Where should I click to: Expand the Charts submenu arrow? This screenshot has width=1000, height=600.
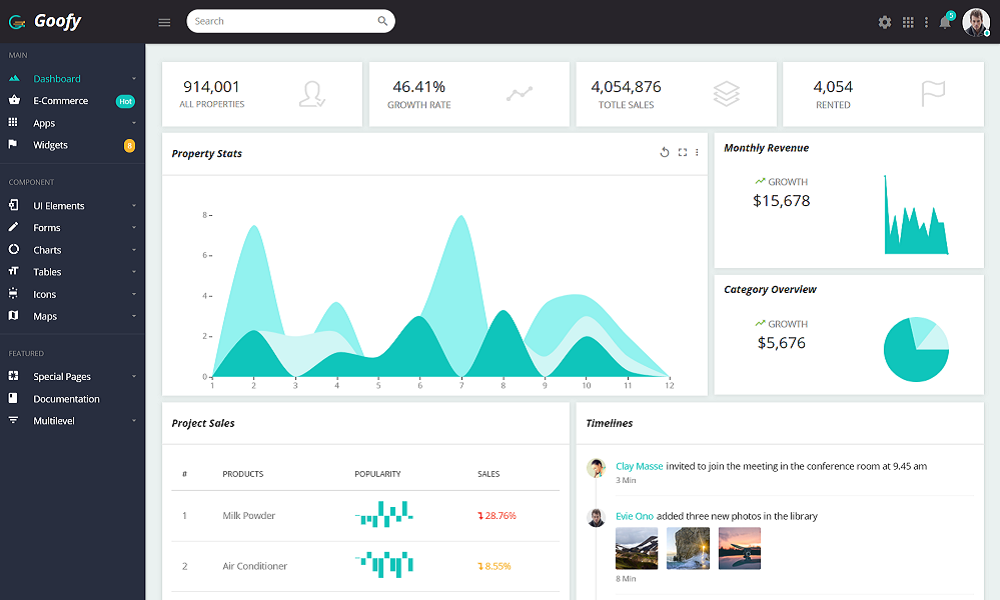(133, 250)
